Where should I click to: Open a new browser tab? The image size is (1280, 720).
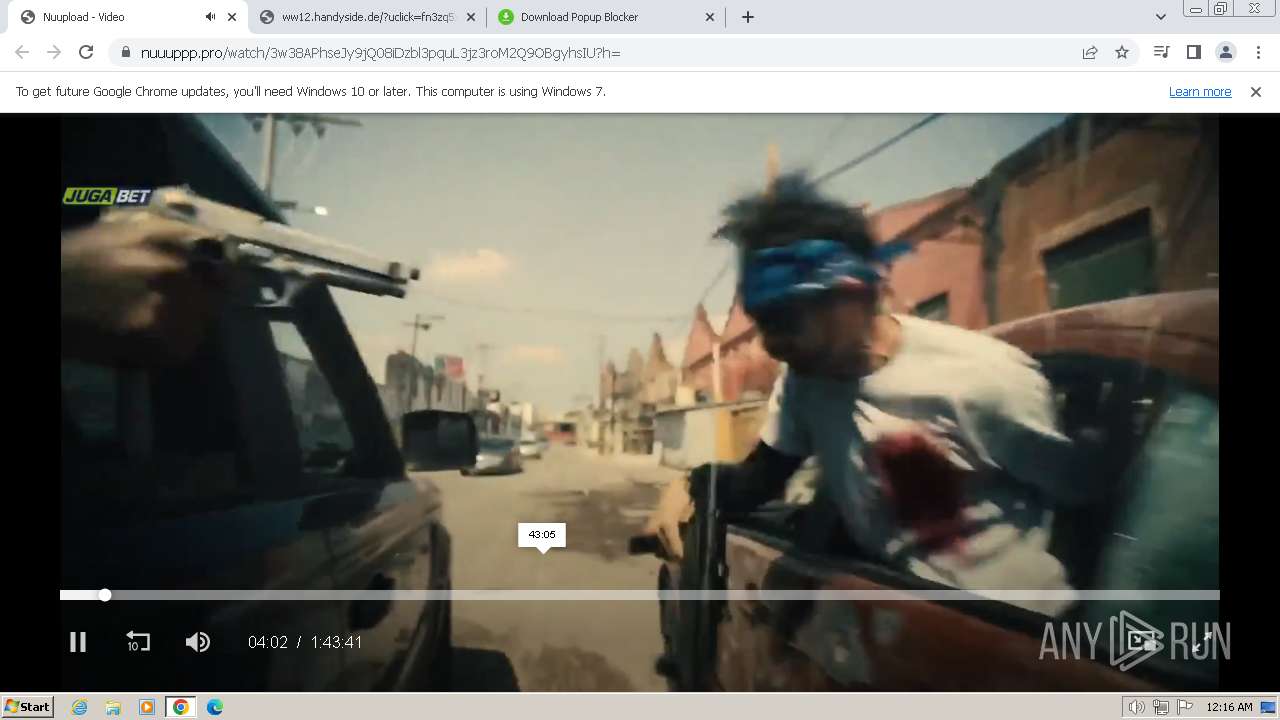point(748,17)
